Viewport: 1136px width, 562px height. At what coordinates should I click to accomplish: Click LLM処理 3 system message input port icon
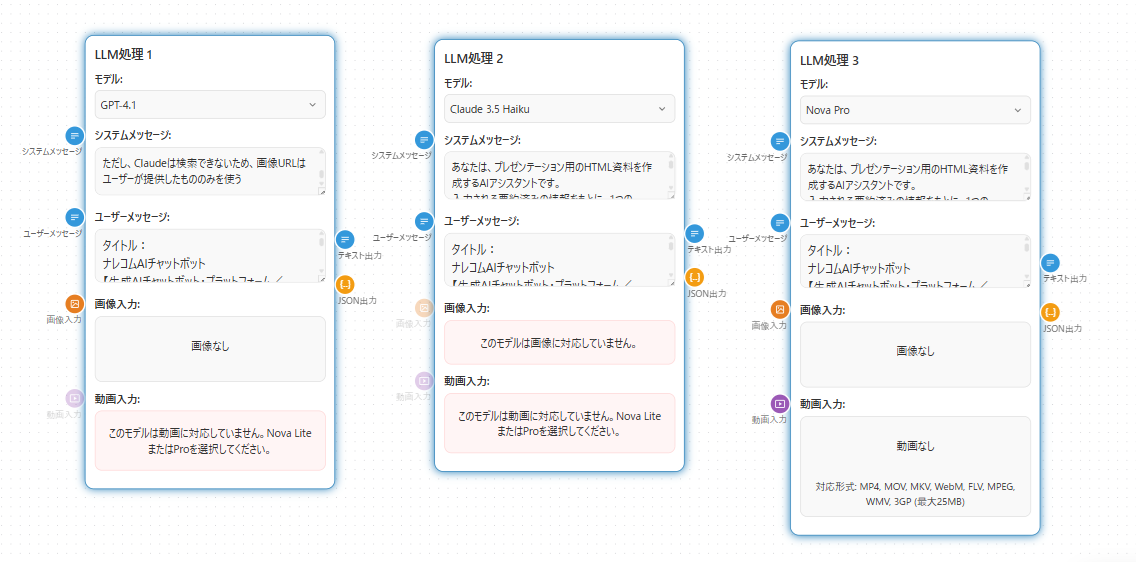pyautogui.click(x=780, y=141)
